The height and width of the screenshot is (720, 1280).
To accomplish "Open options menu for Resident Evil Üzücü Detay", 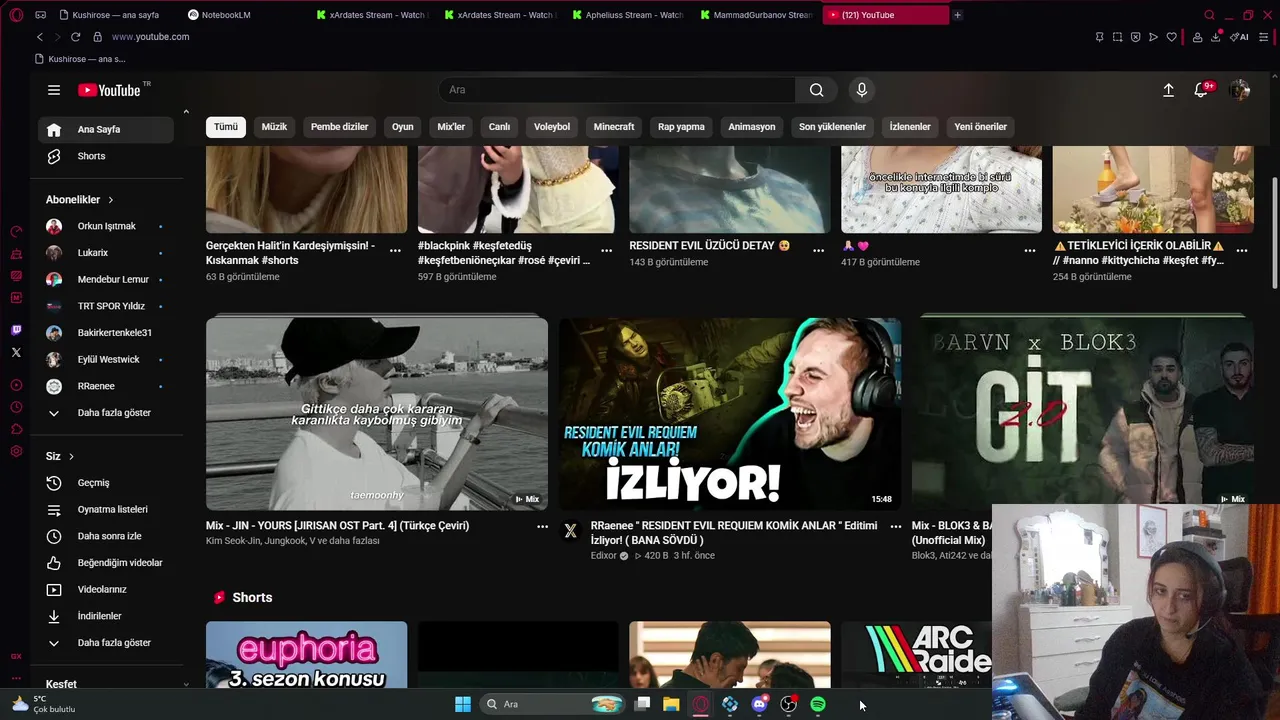I will 818,251.
